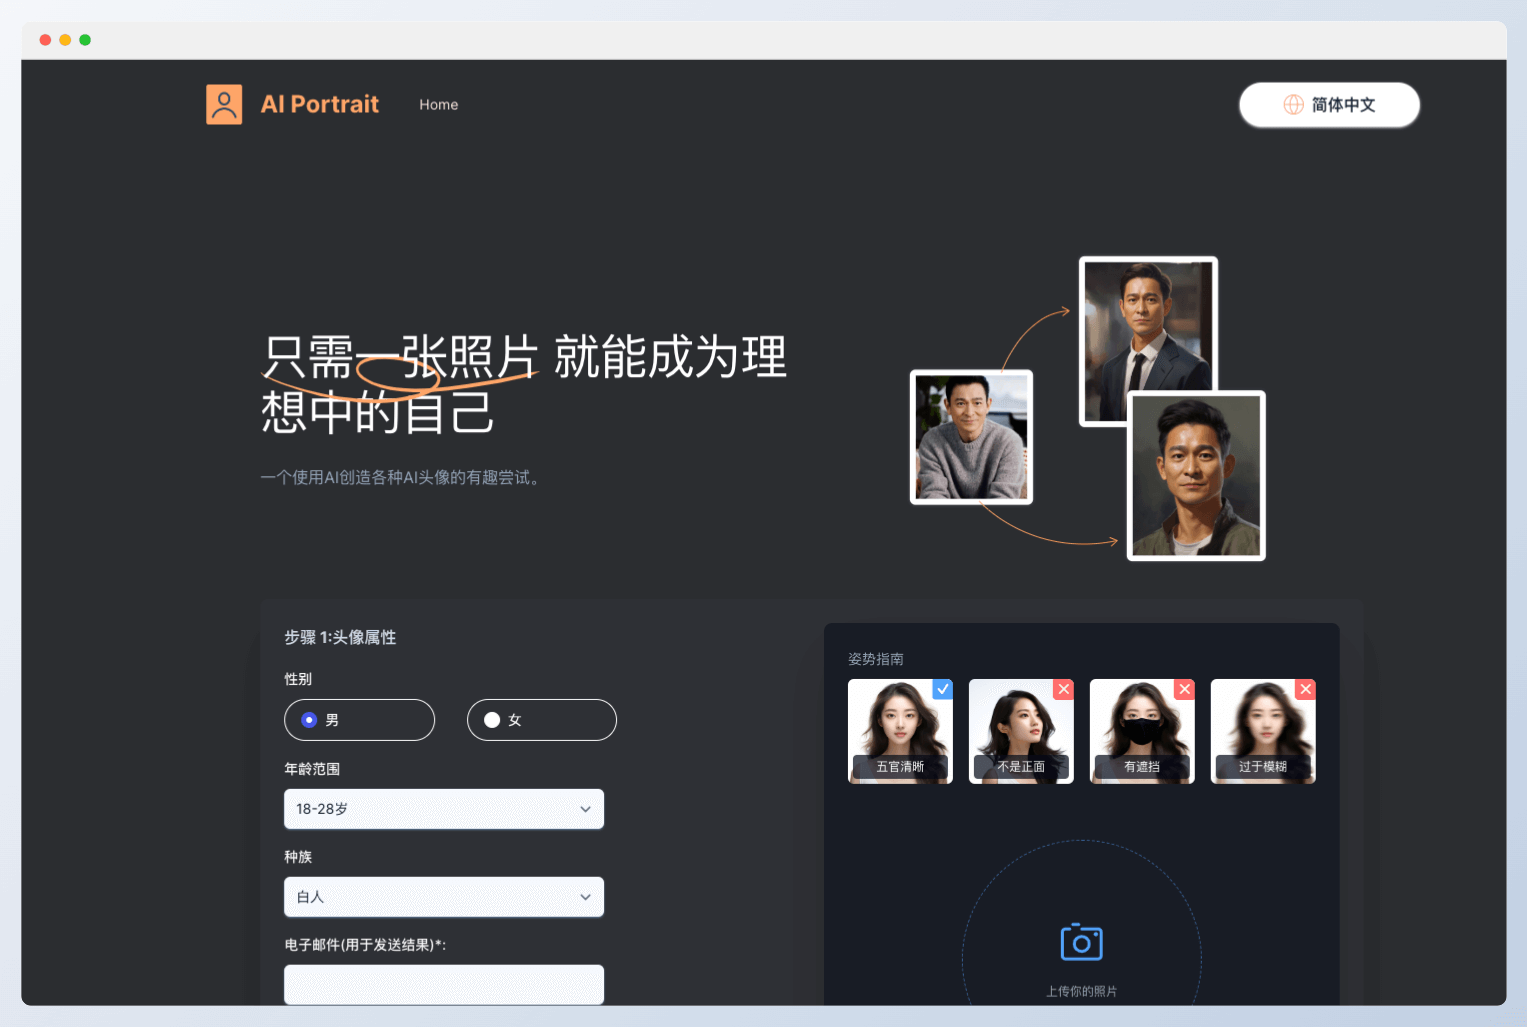Open the 种族 dropdown showing 白人

[443, 897]
